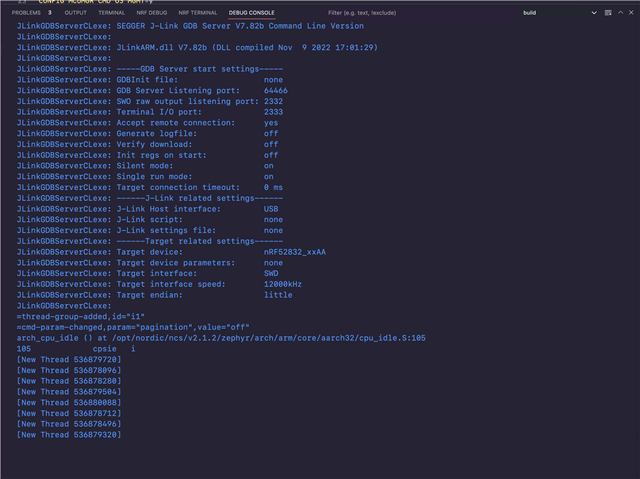Open the PROBLEMS tab
The width and height of the screenshot is (640, 479).
(31, 13)
